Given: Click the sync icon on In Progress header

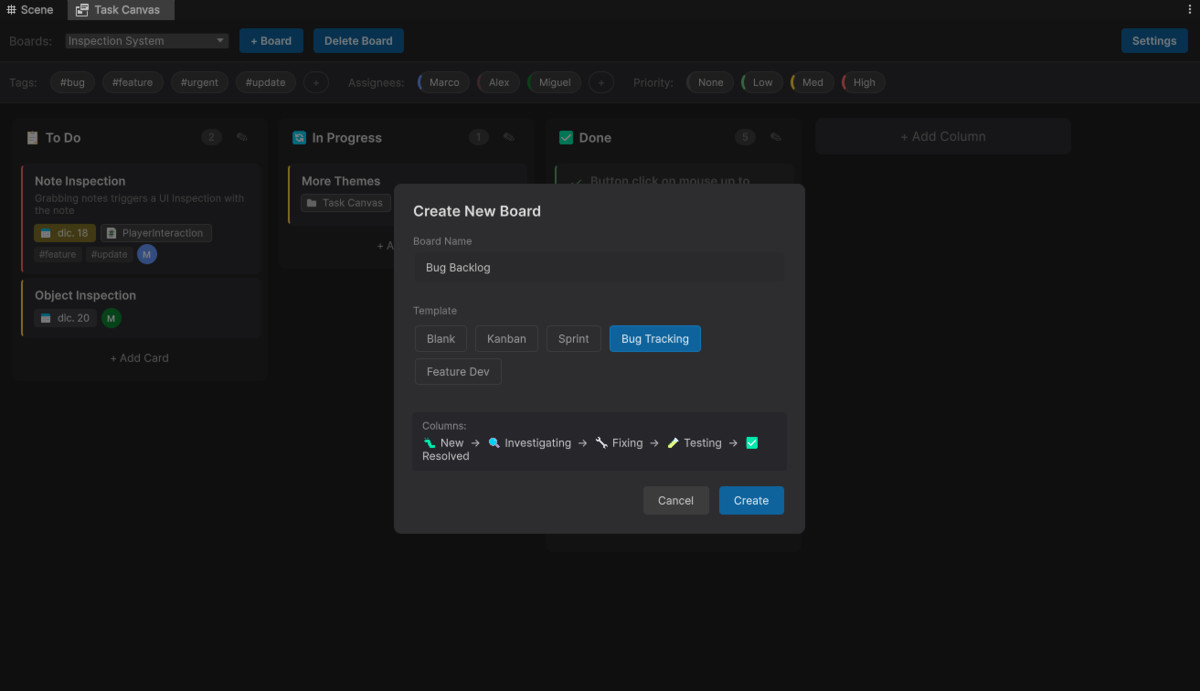Looking at the screenshot, I should tap(299, 137).
